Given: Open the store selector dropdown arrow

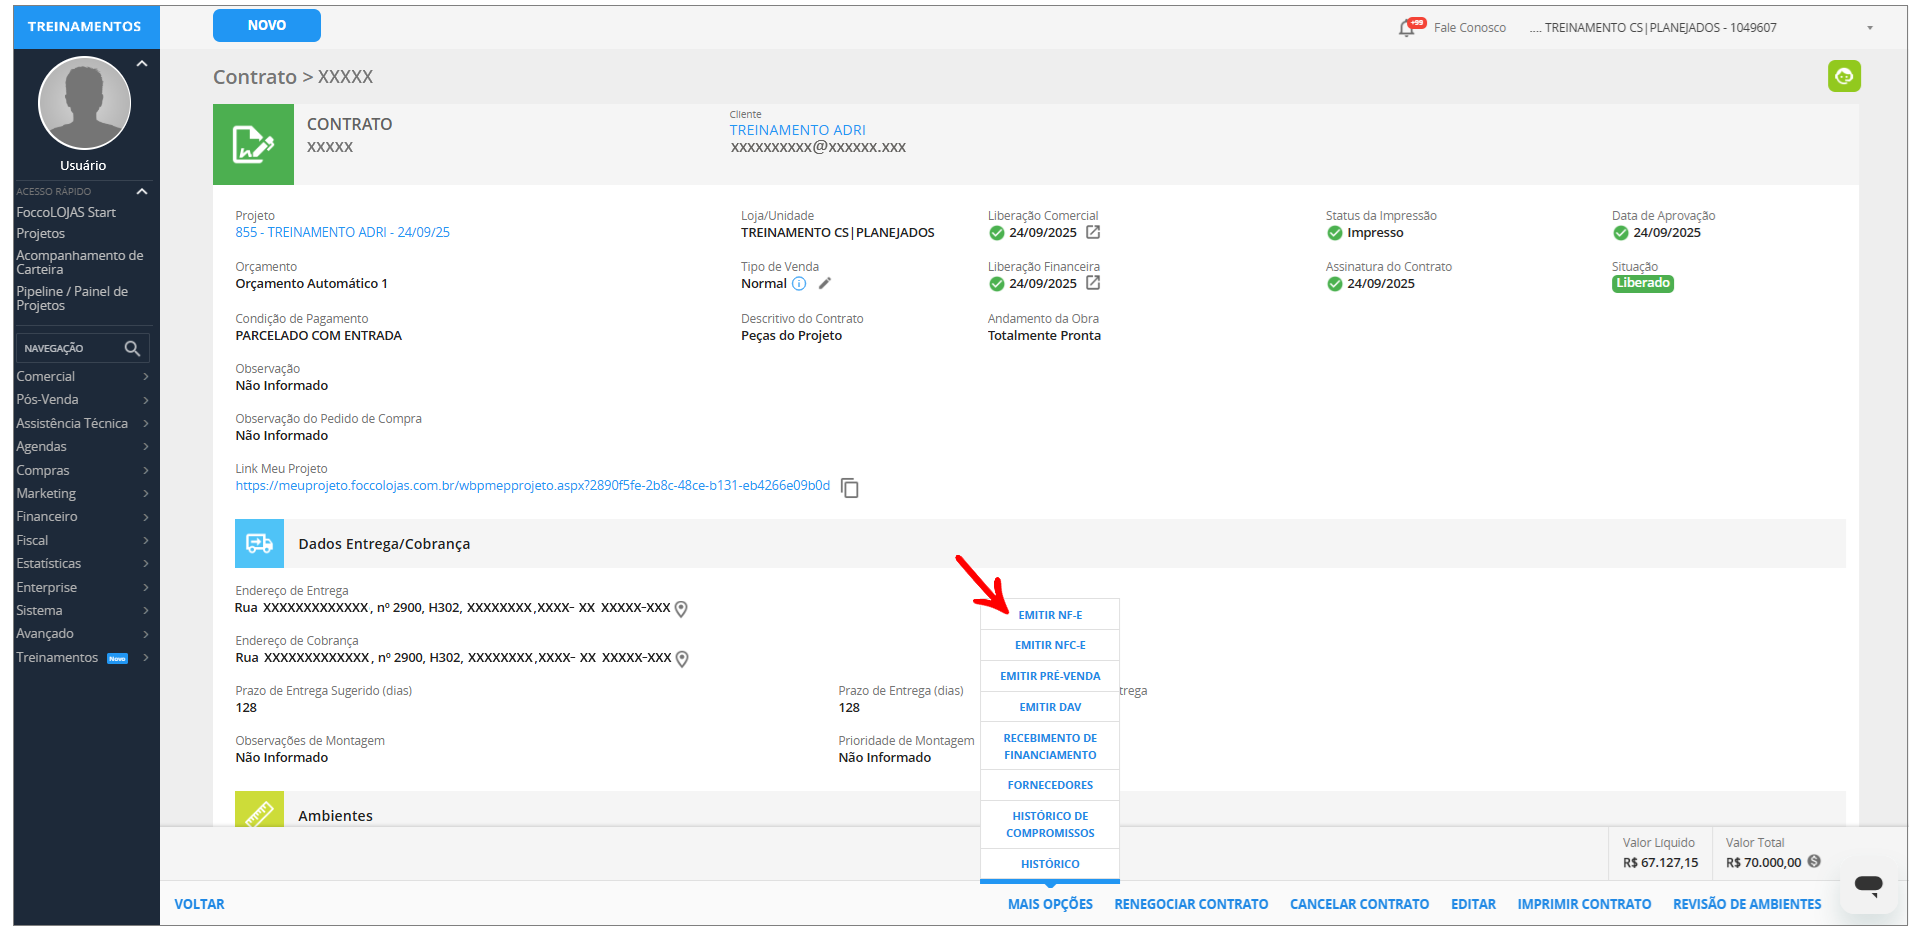Looking at the screenshot, I should [x=1870, y=28].
